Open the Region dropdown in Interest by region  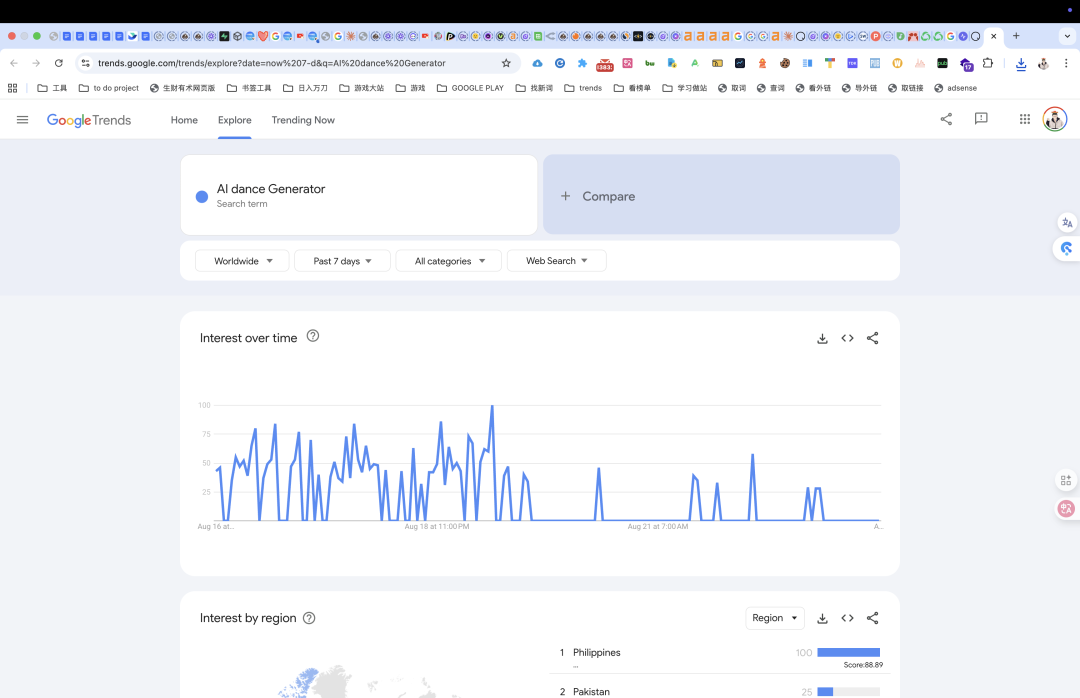[x=775, y=618]
